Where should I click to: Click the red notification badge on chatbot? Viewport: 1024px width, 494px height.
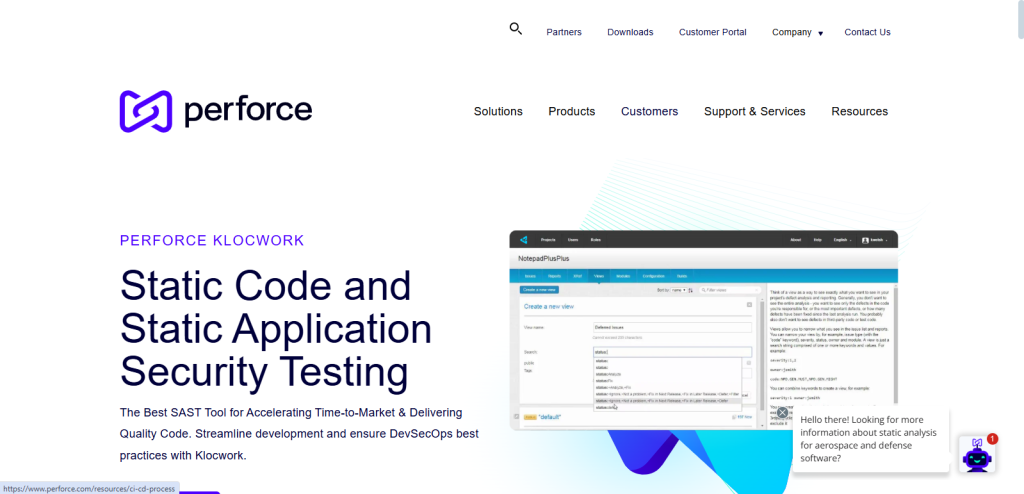(x=992, y=438)
